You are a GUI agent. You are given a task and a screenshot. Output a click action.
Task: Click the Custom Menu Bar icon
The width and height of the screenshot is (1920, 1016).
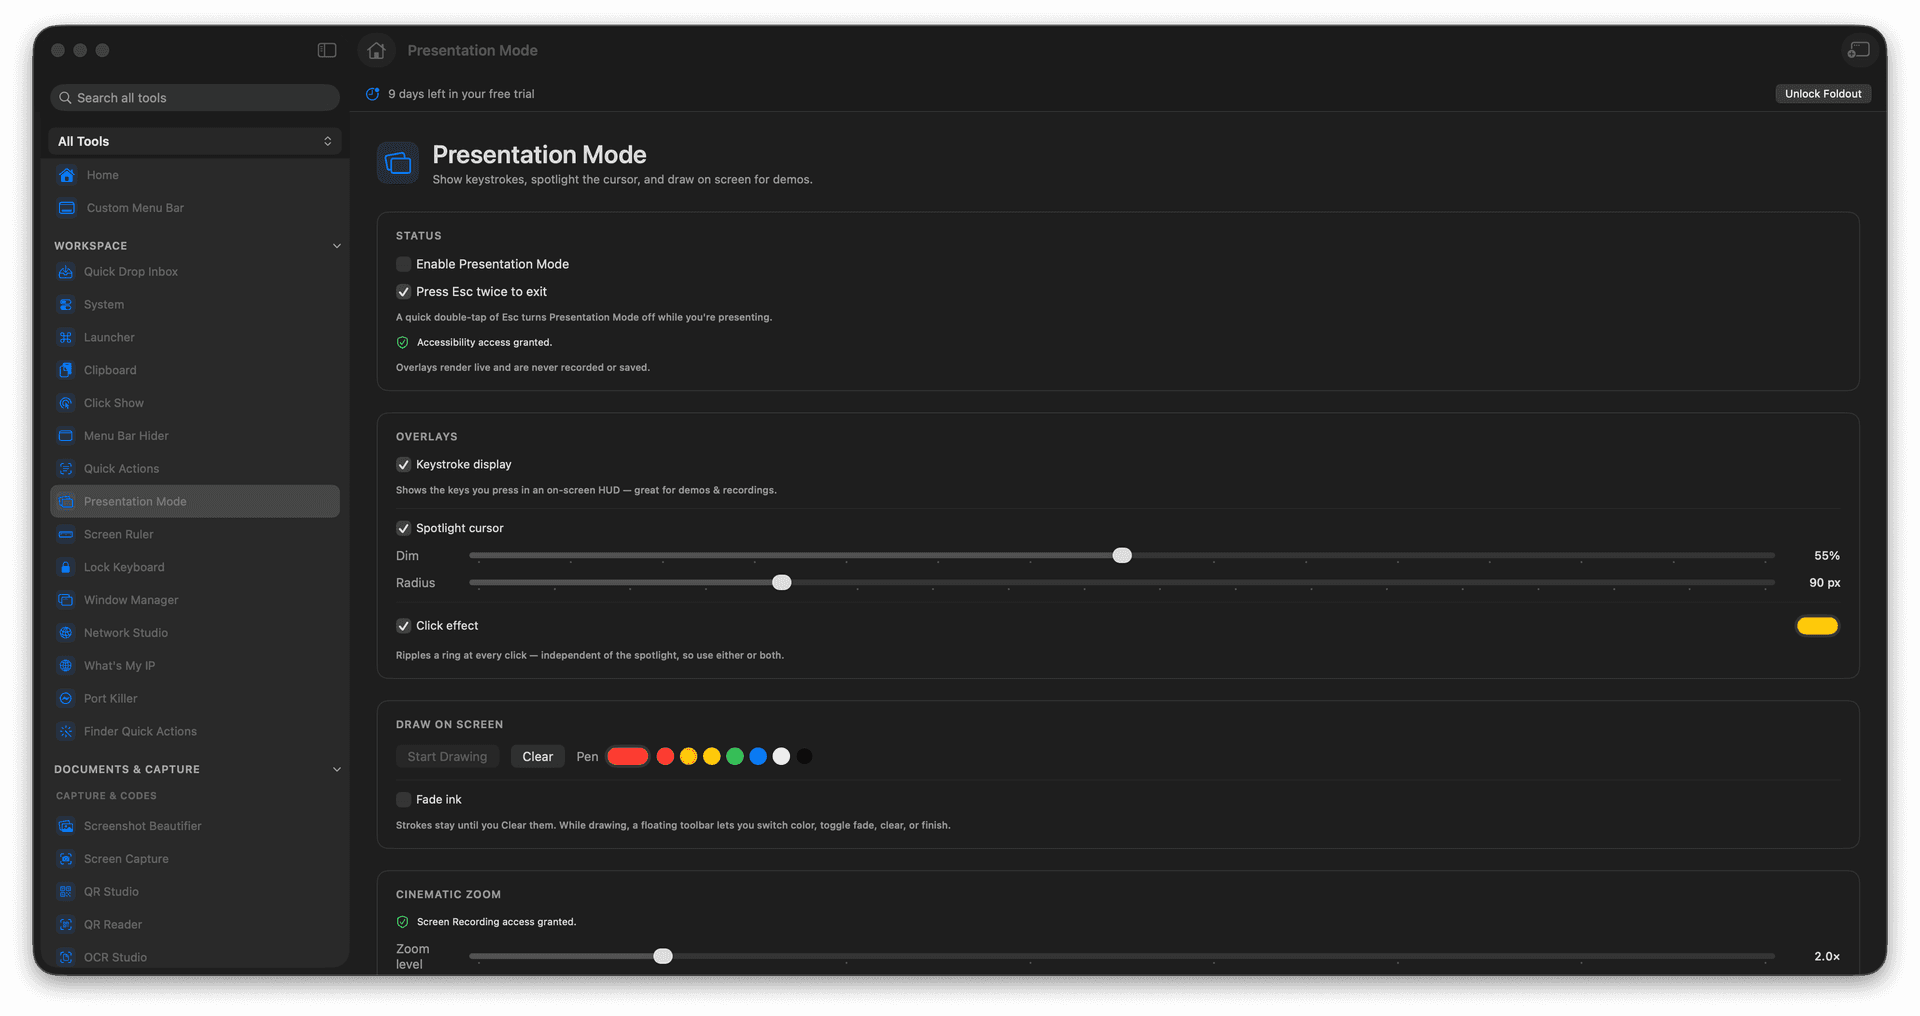[67, 208]
